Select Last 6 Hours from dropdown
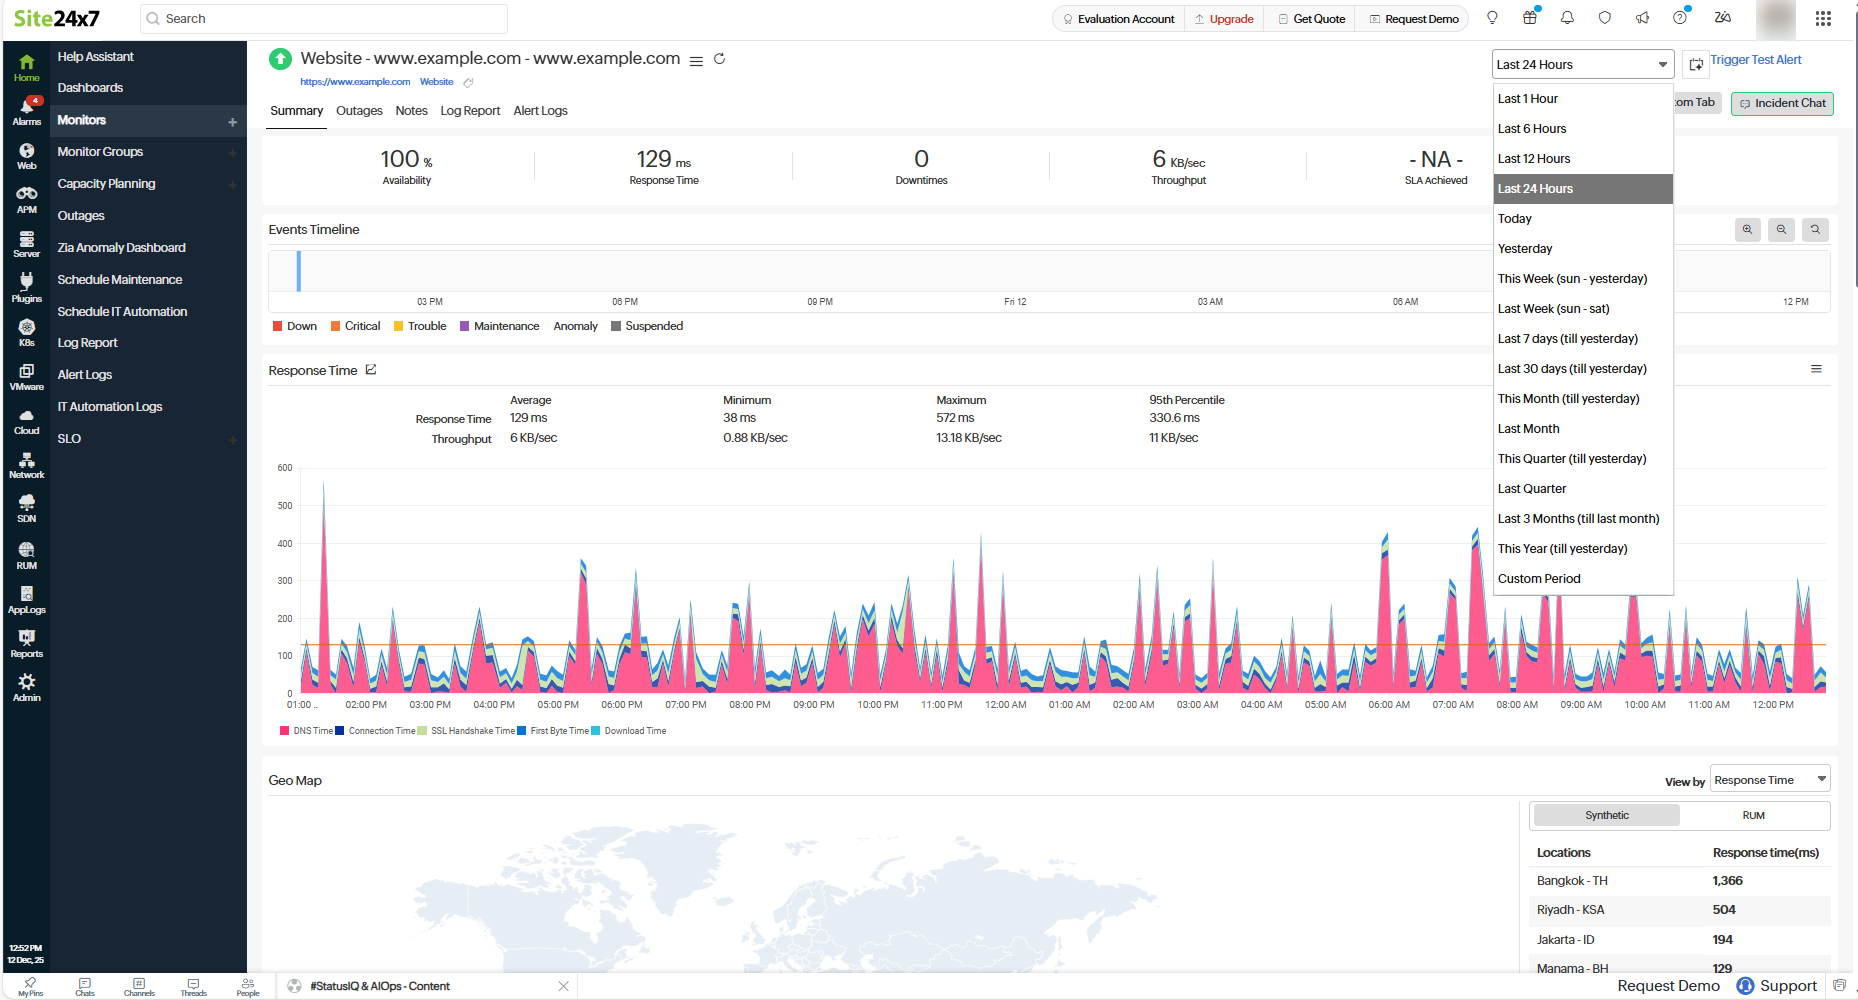The width and height of the screenshot is (1858, 1000). click(x=1532, y=129)
